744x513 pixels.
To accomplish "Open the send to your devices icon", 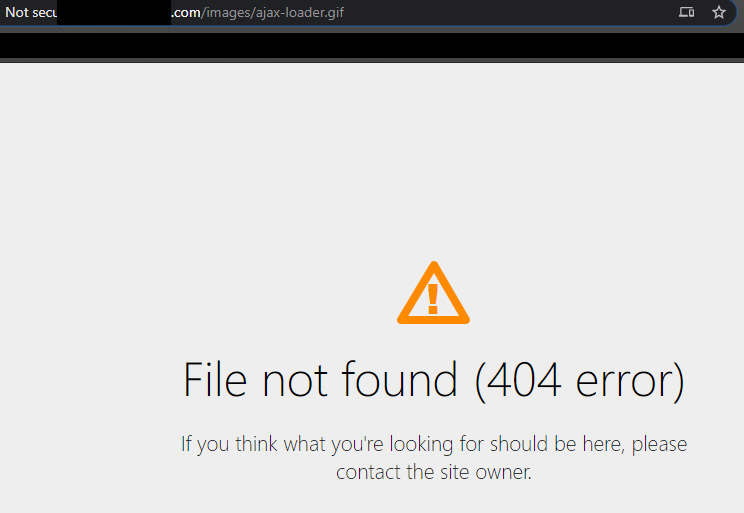I will (686, 12).
